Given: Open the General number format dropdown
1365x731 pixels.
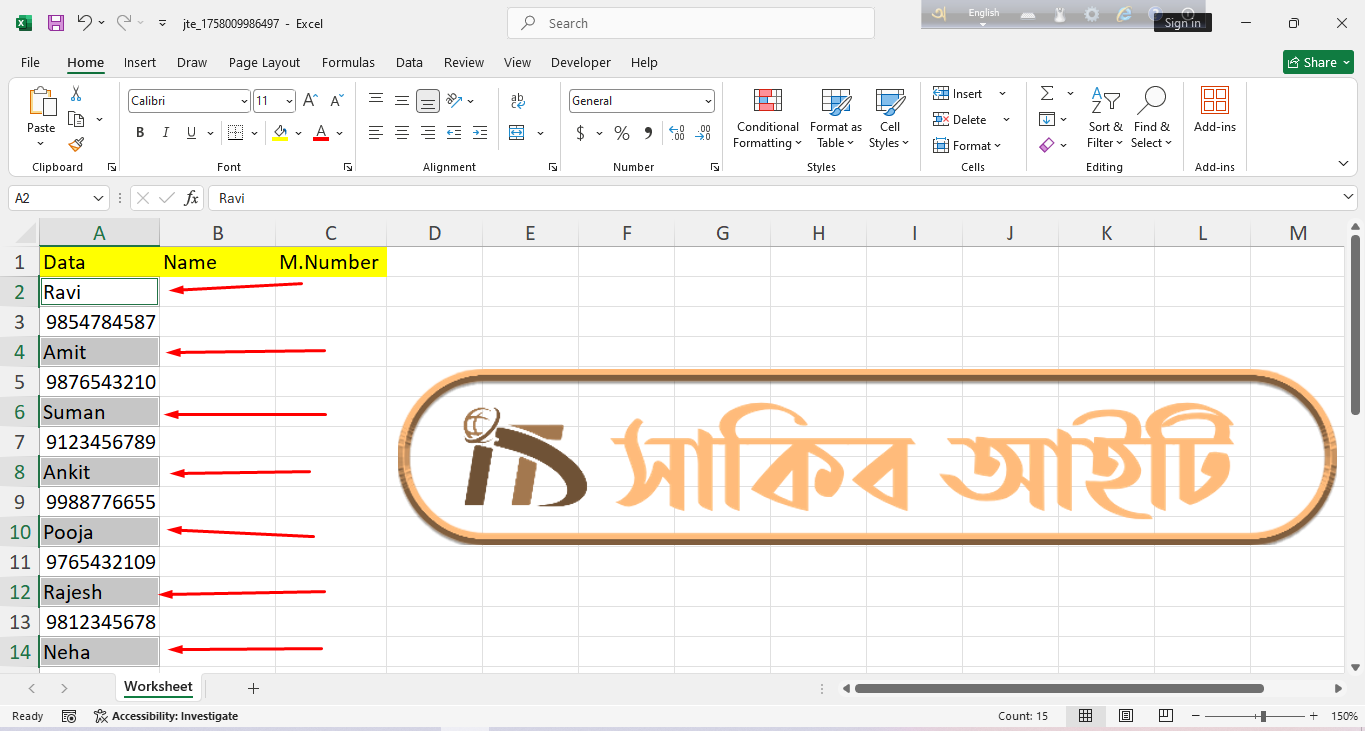Looking at the screenshot, I should click(708, 101).
